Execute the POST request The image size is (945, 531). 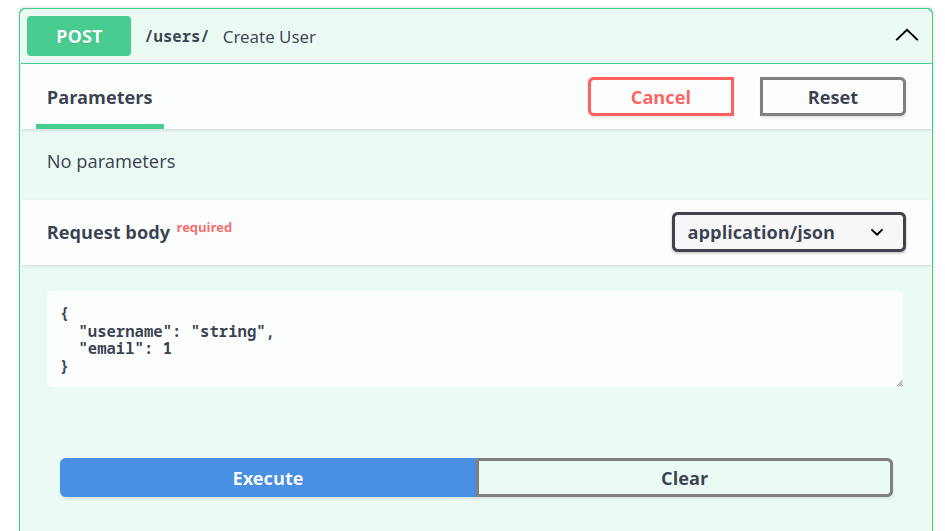pyautogui.click(x=268, y=478)
